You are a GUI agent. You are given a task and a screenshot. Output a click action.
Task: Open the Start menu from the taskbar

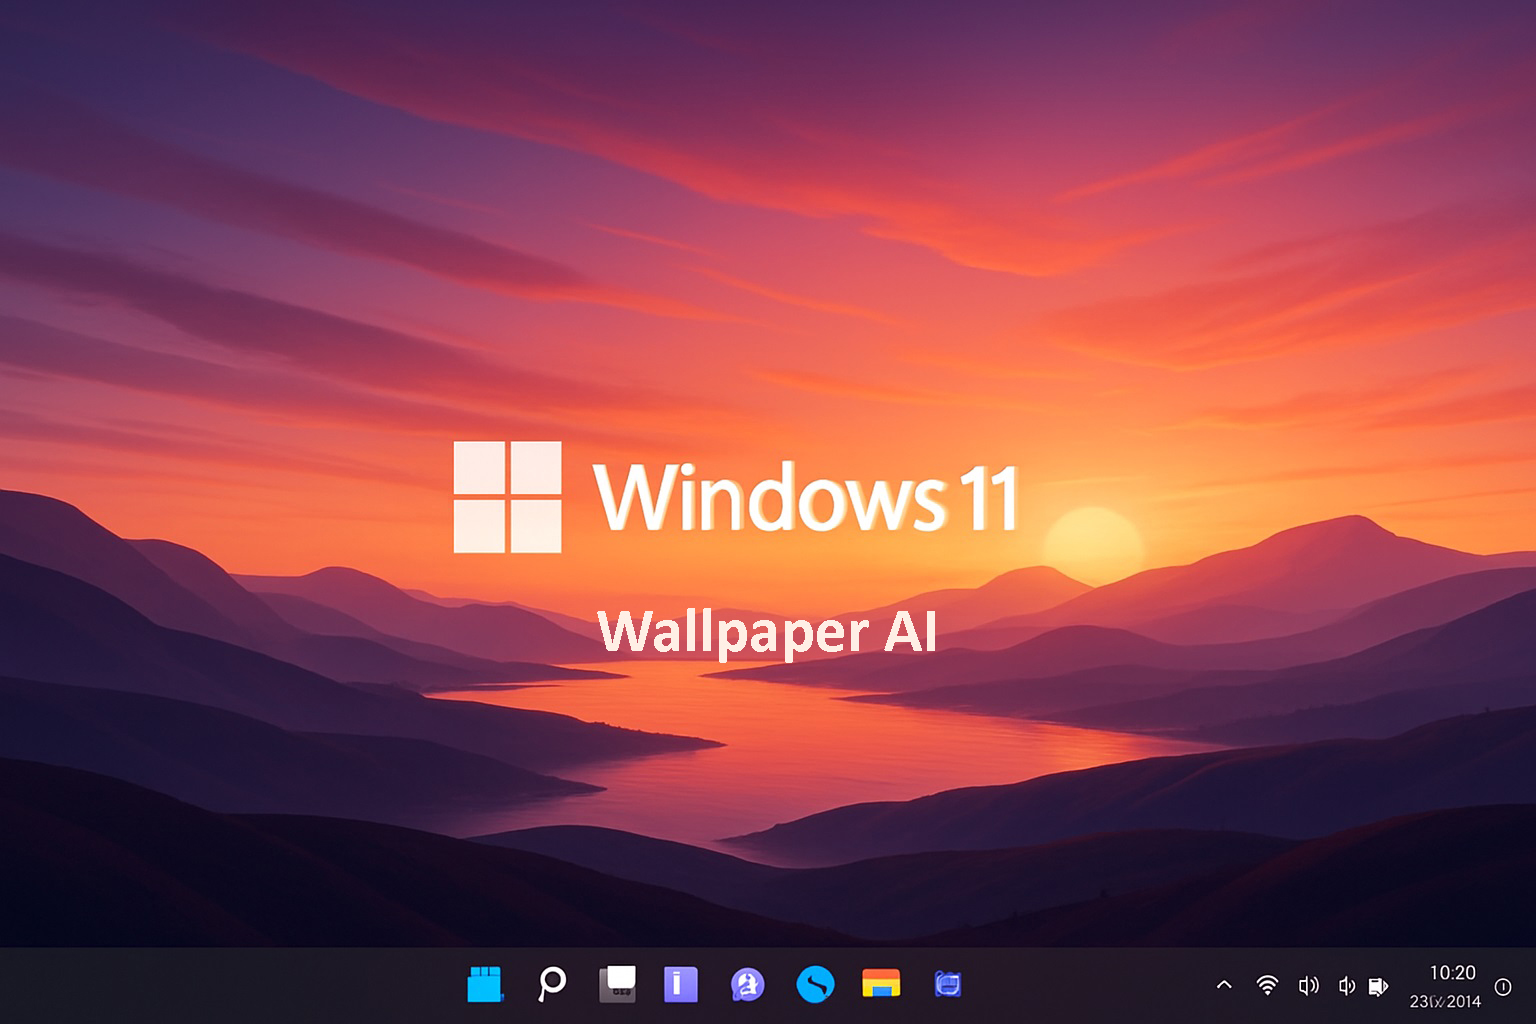(486, 984)
